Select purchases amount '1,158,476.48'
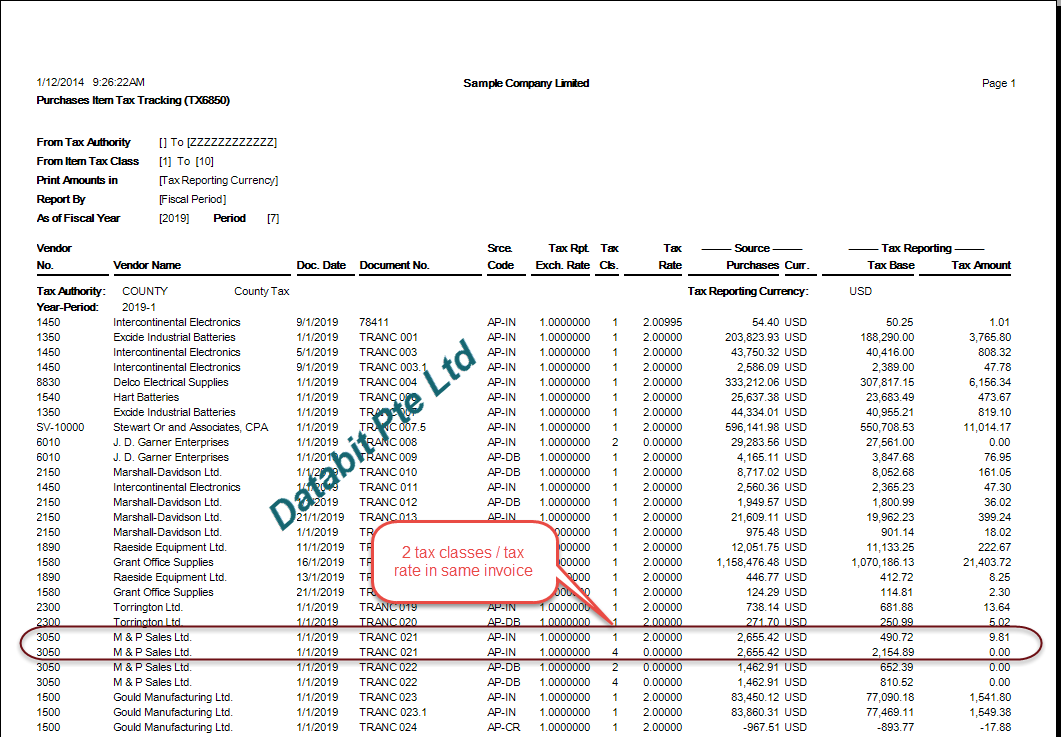 (747, 562)
